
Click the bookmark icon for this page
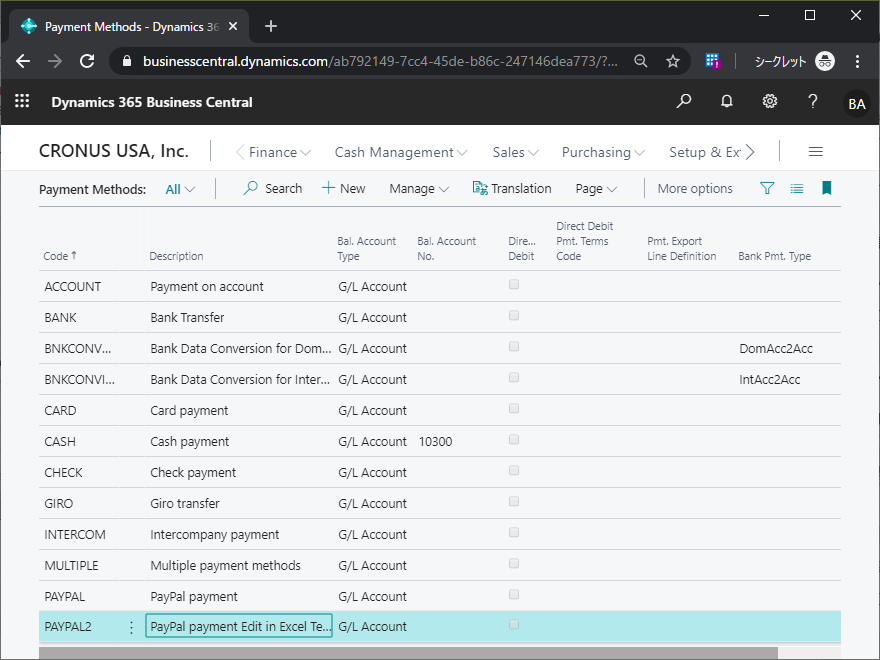pos(827,188)
